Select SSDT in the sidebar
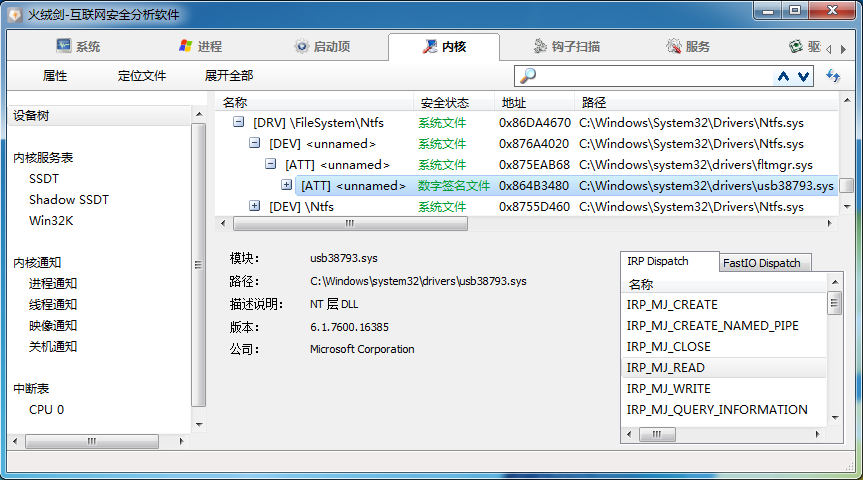This screenshot has height=480, width=863. [x=44, y=179]
